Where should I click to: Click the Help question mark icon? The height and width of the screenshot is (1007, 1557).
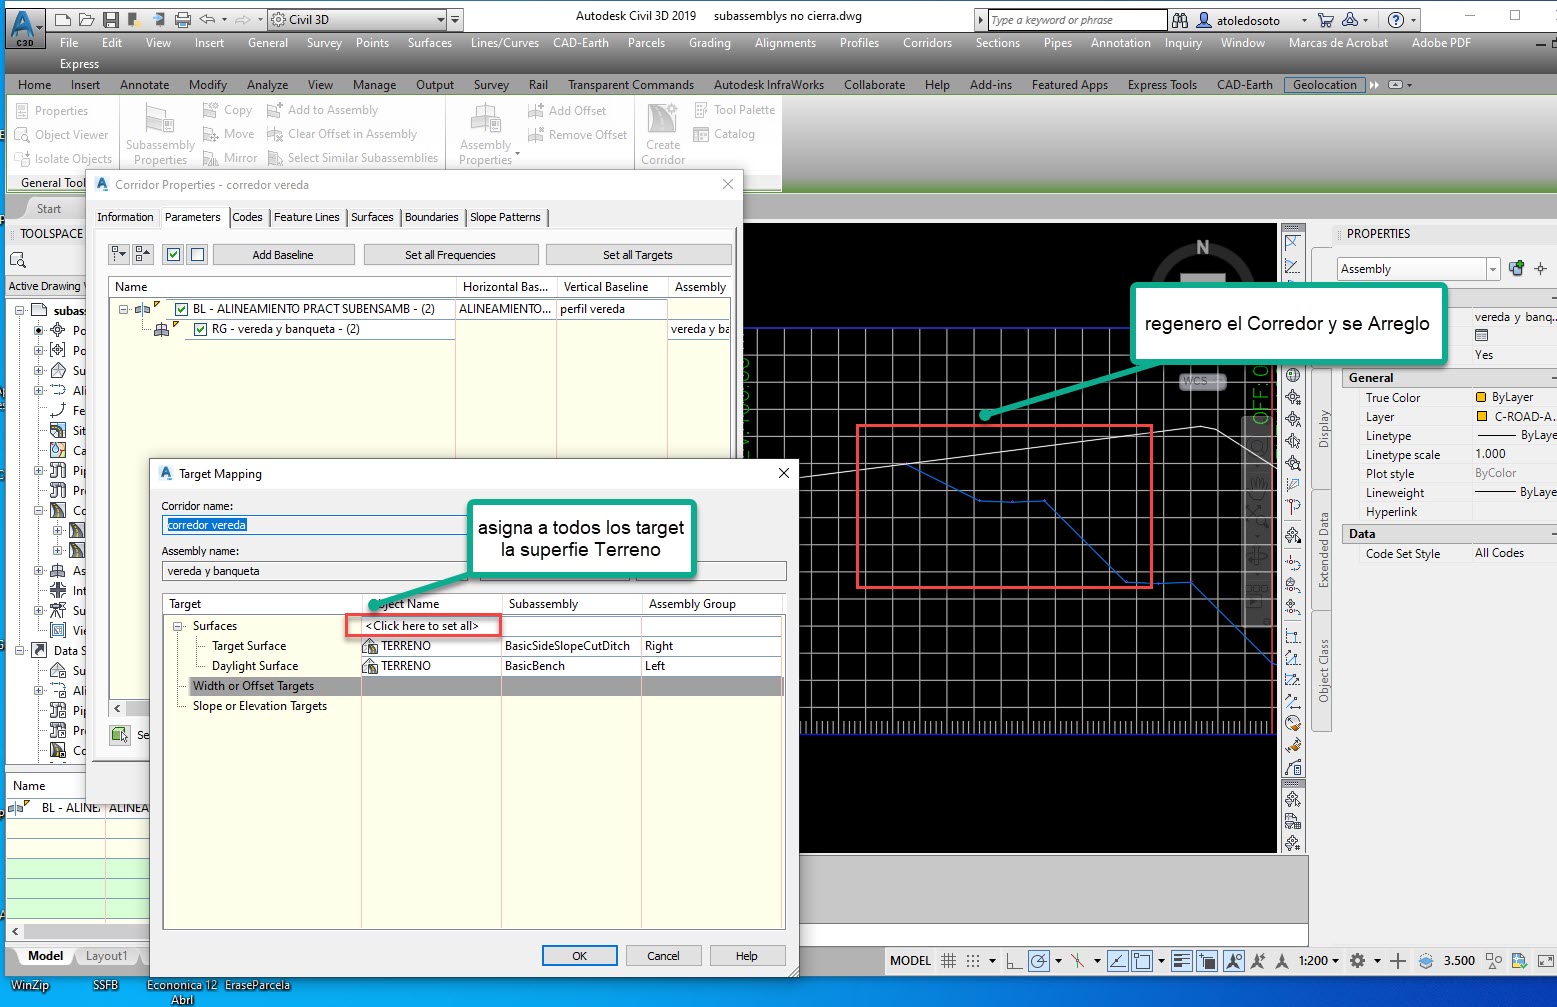(x=1396, y=20)
